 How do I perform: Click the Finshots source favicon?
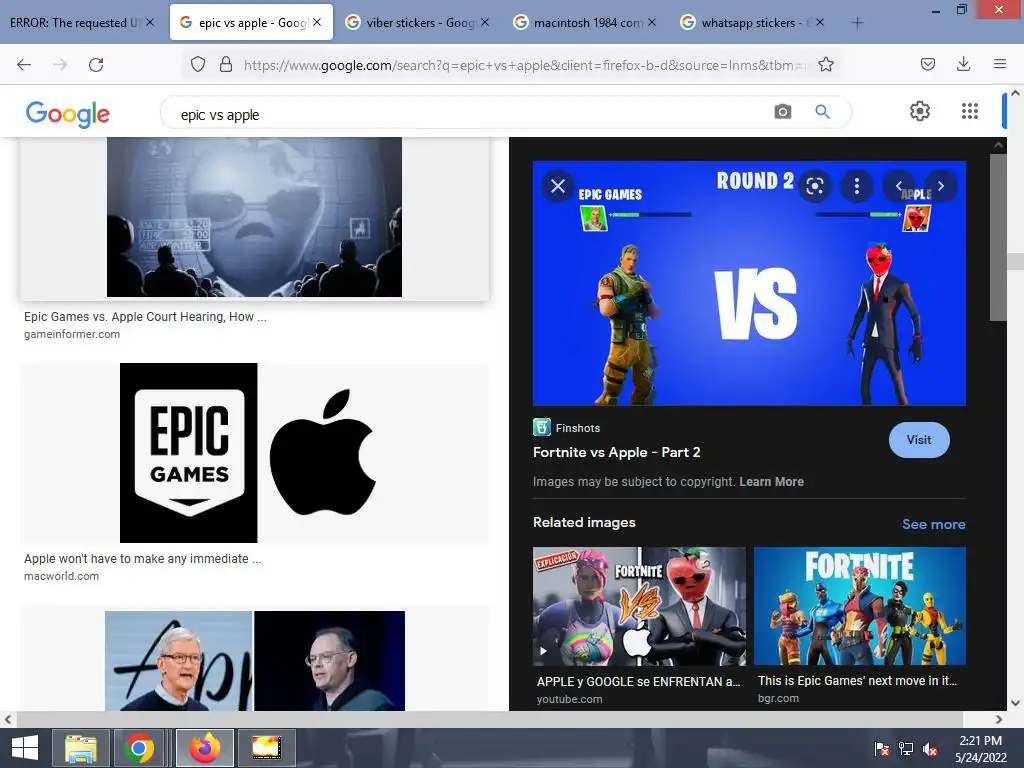click(x=541, y=427)
